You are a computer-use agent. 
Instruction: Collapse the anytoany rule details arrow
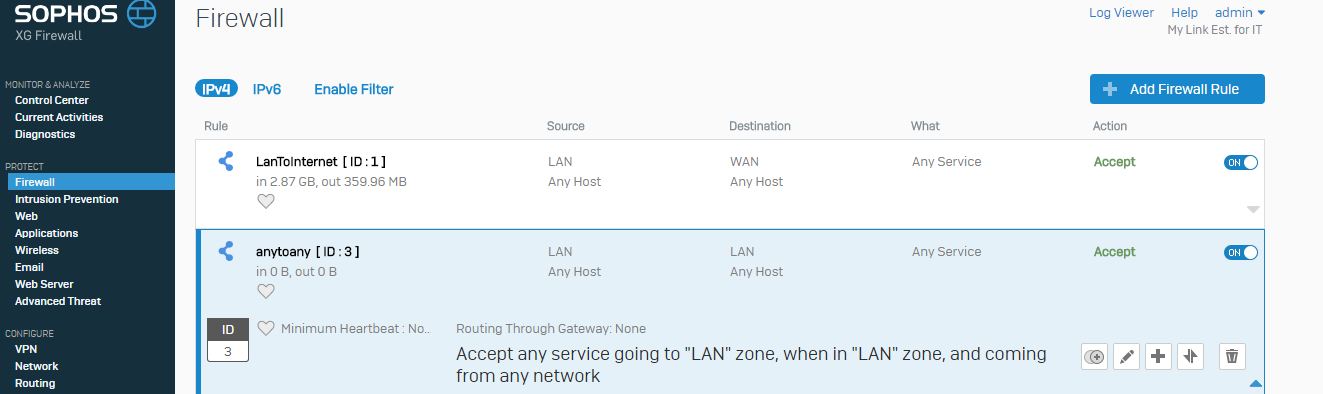(1256, 383)
